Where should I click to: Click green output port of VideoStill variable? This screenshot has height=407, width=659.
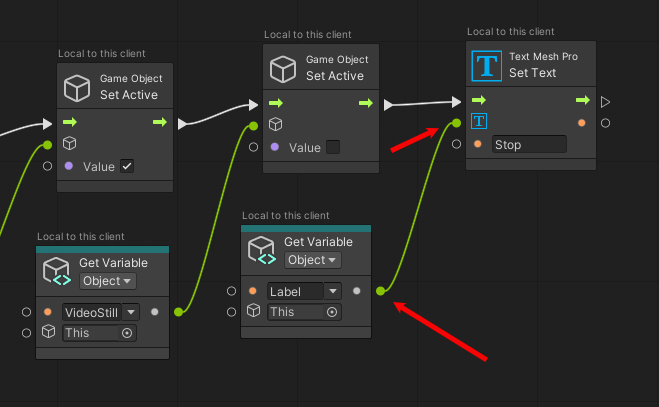click(179, 312)
